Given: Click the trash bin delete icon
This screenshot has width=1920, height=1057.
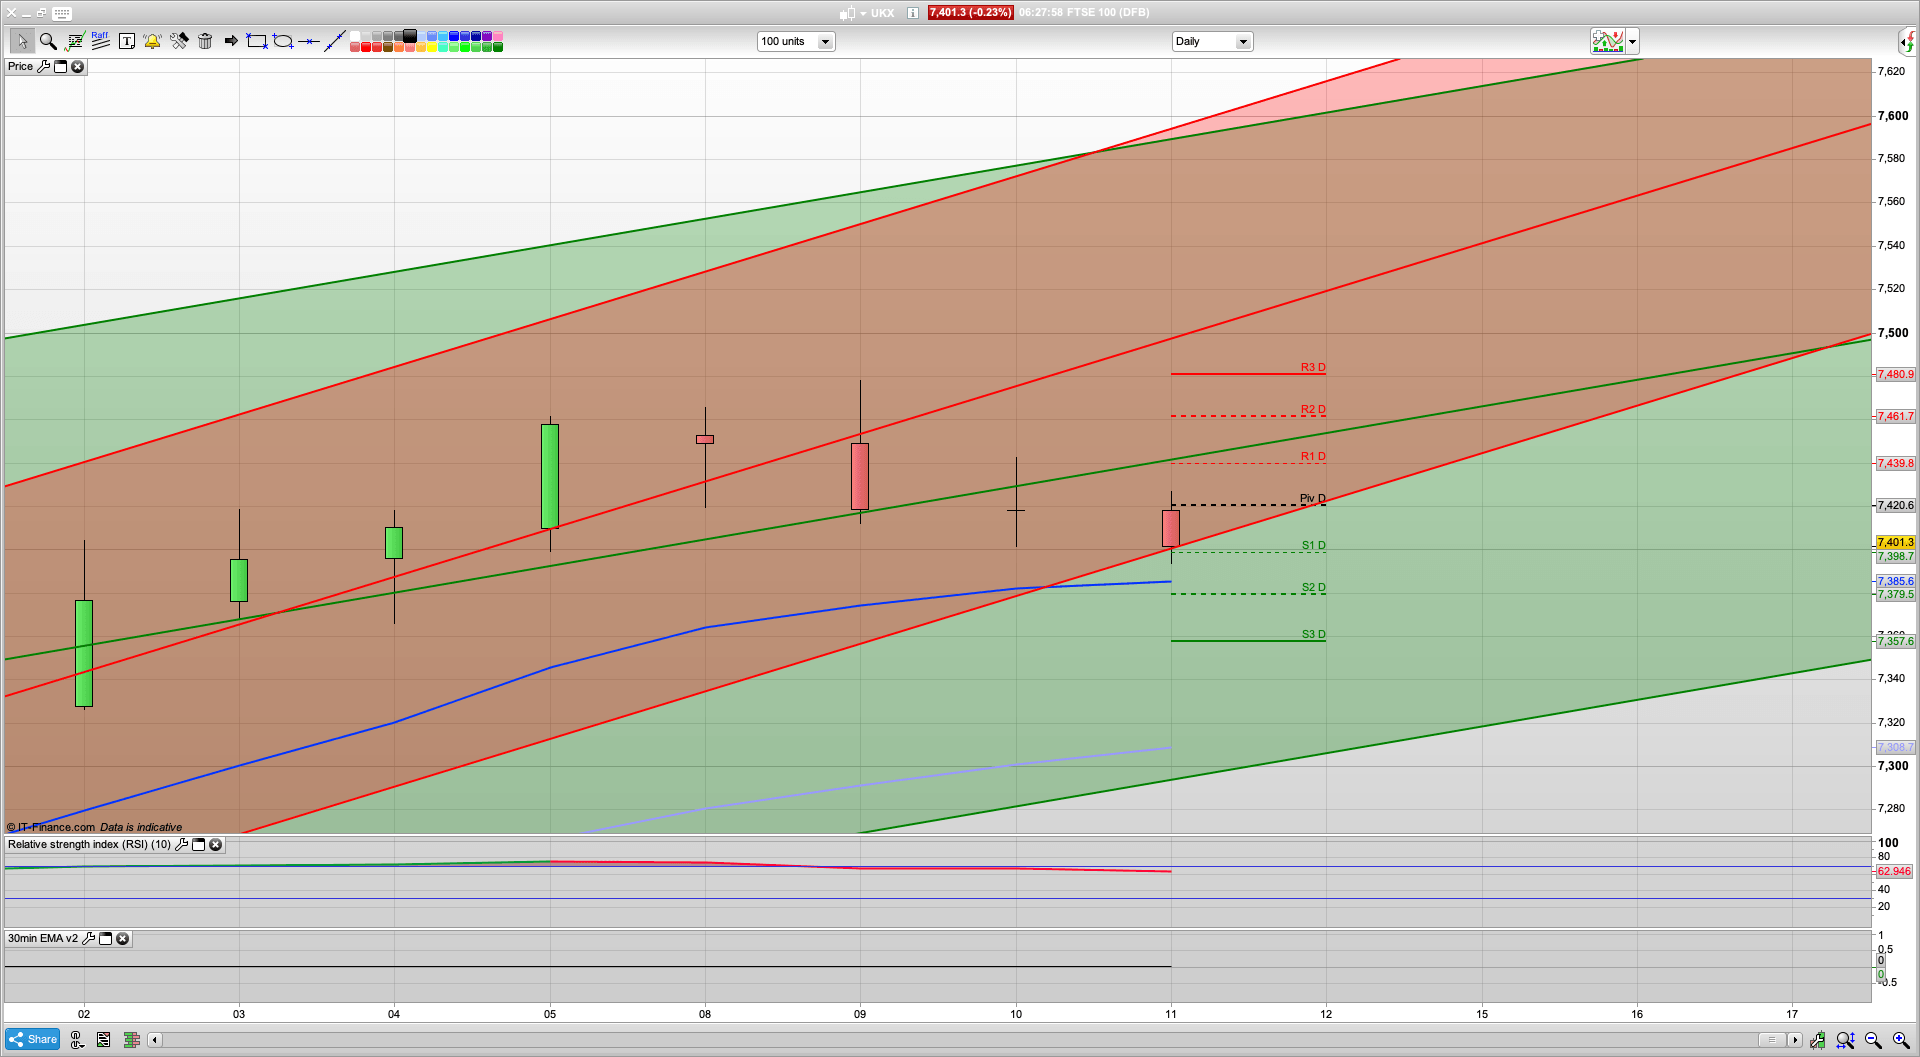Looking at the screenshot, I should coord(205,41).
